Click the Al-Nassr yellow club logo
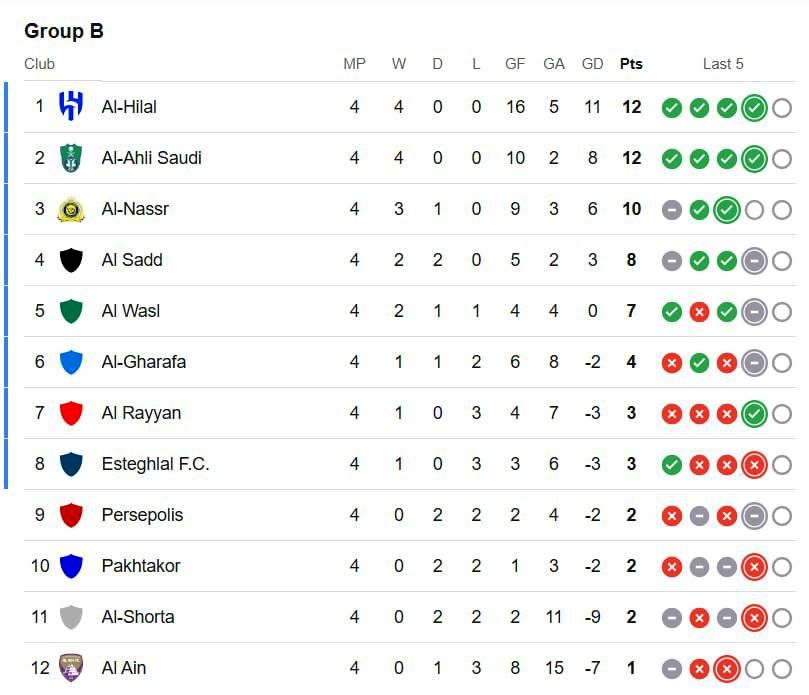Viewport: 809px width, 695px height. tap(71, 209)
